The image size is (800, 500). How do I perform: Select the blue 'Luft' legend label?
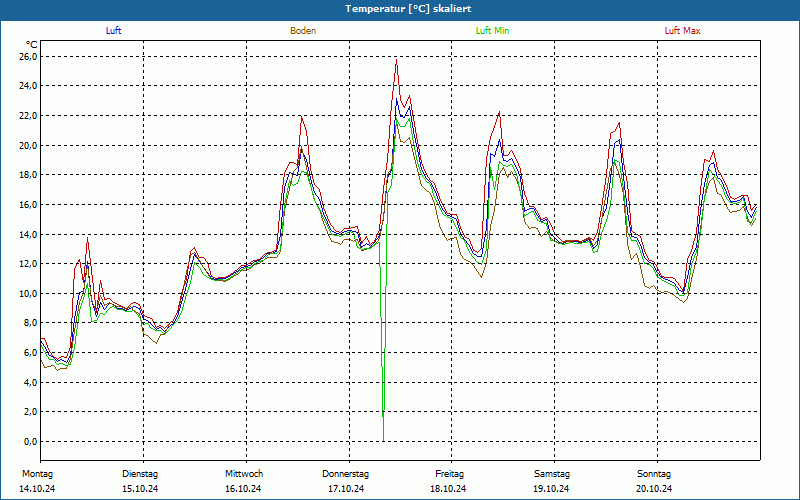[x=113, y=31]
